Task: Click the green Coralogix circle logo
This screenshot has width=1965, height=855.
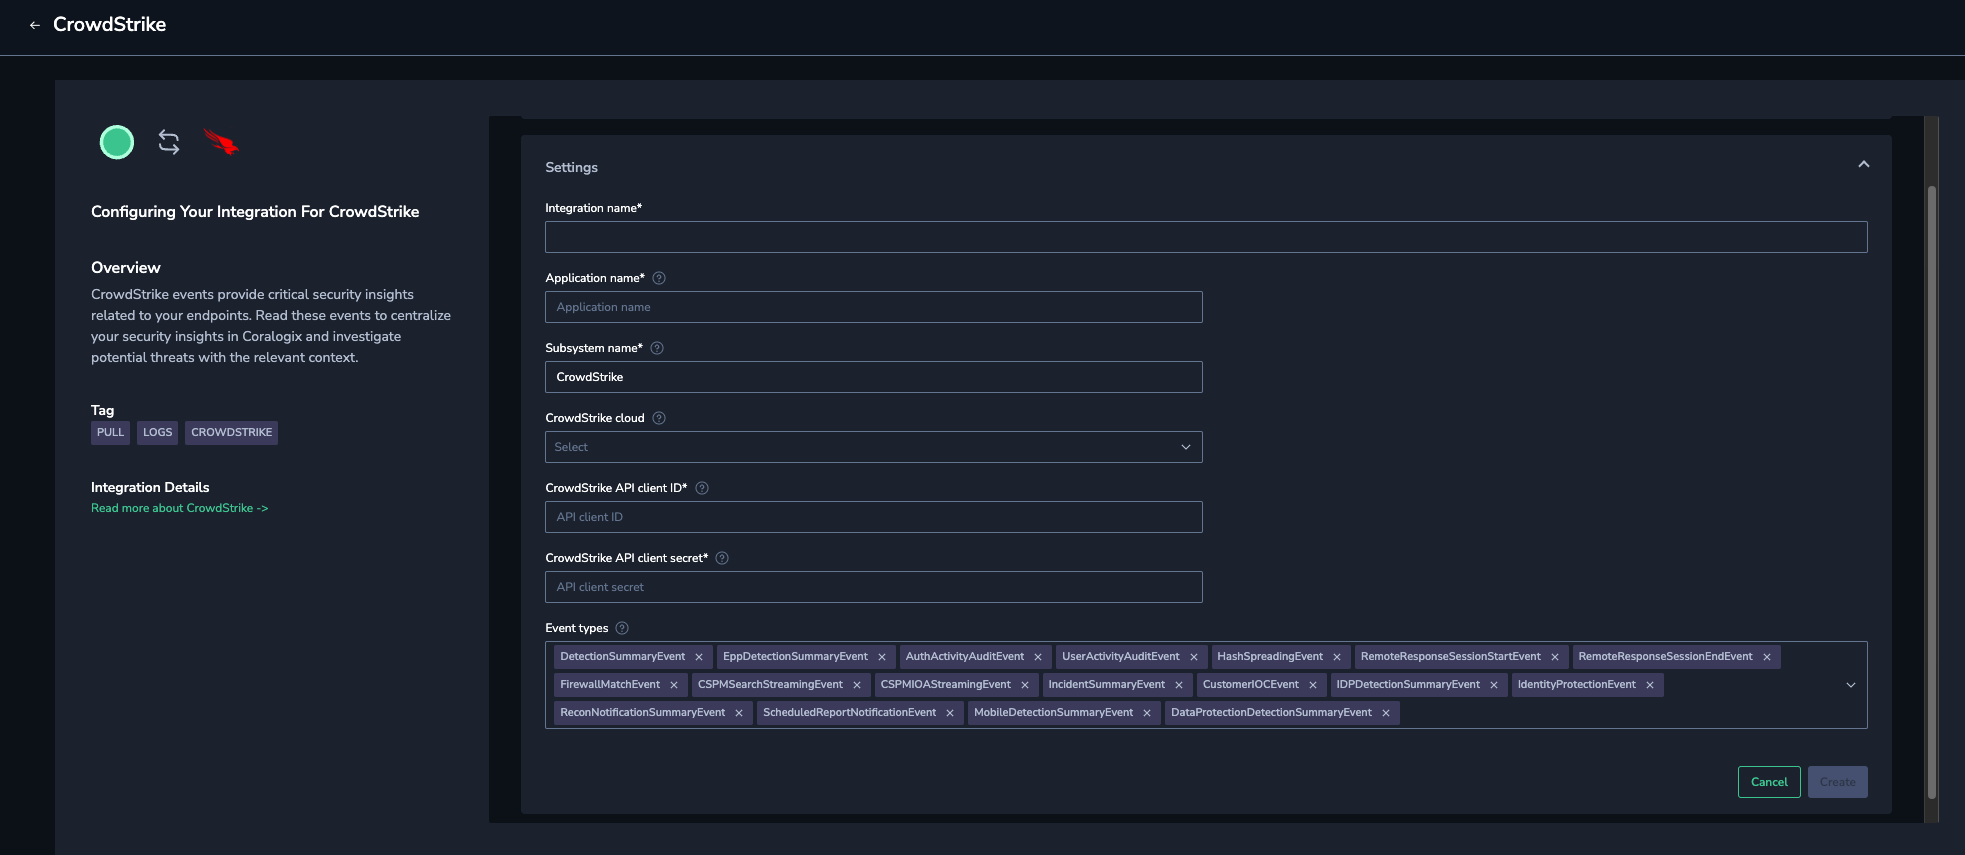Action: tap(117, 142)
